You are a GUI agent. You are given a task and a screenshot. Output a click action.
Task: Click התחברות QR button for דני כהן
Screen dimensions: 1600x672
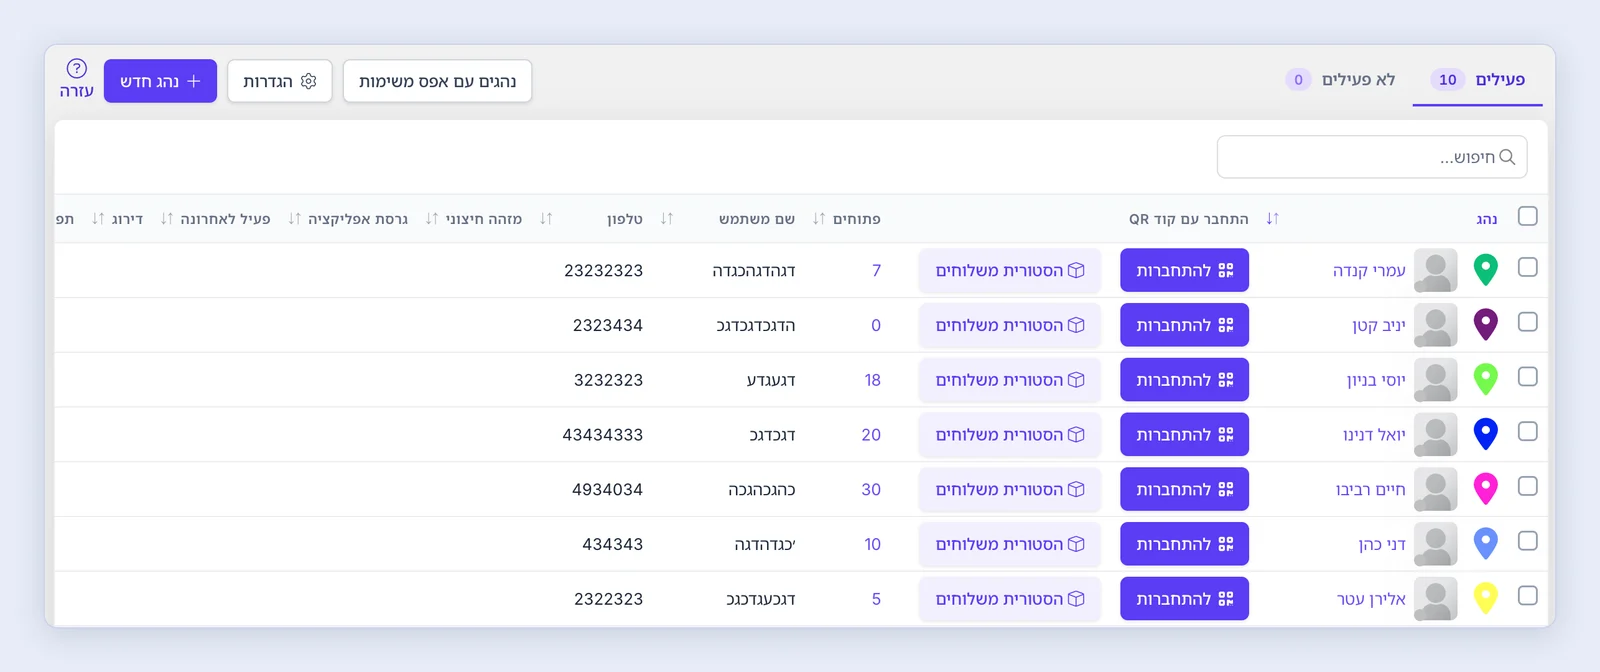[x=1185, y=544]
